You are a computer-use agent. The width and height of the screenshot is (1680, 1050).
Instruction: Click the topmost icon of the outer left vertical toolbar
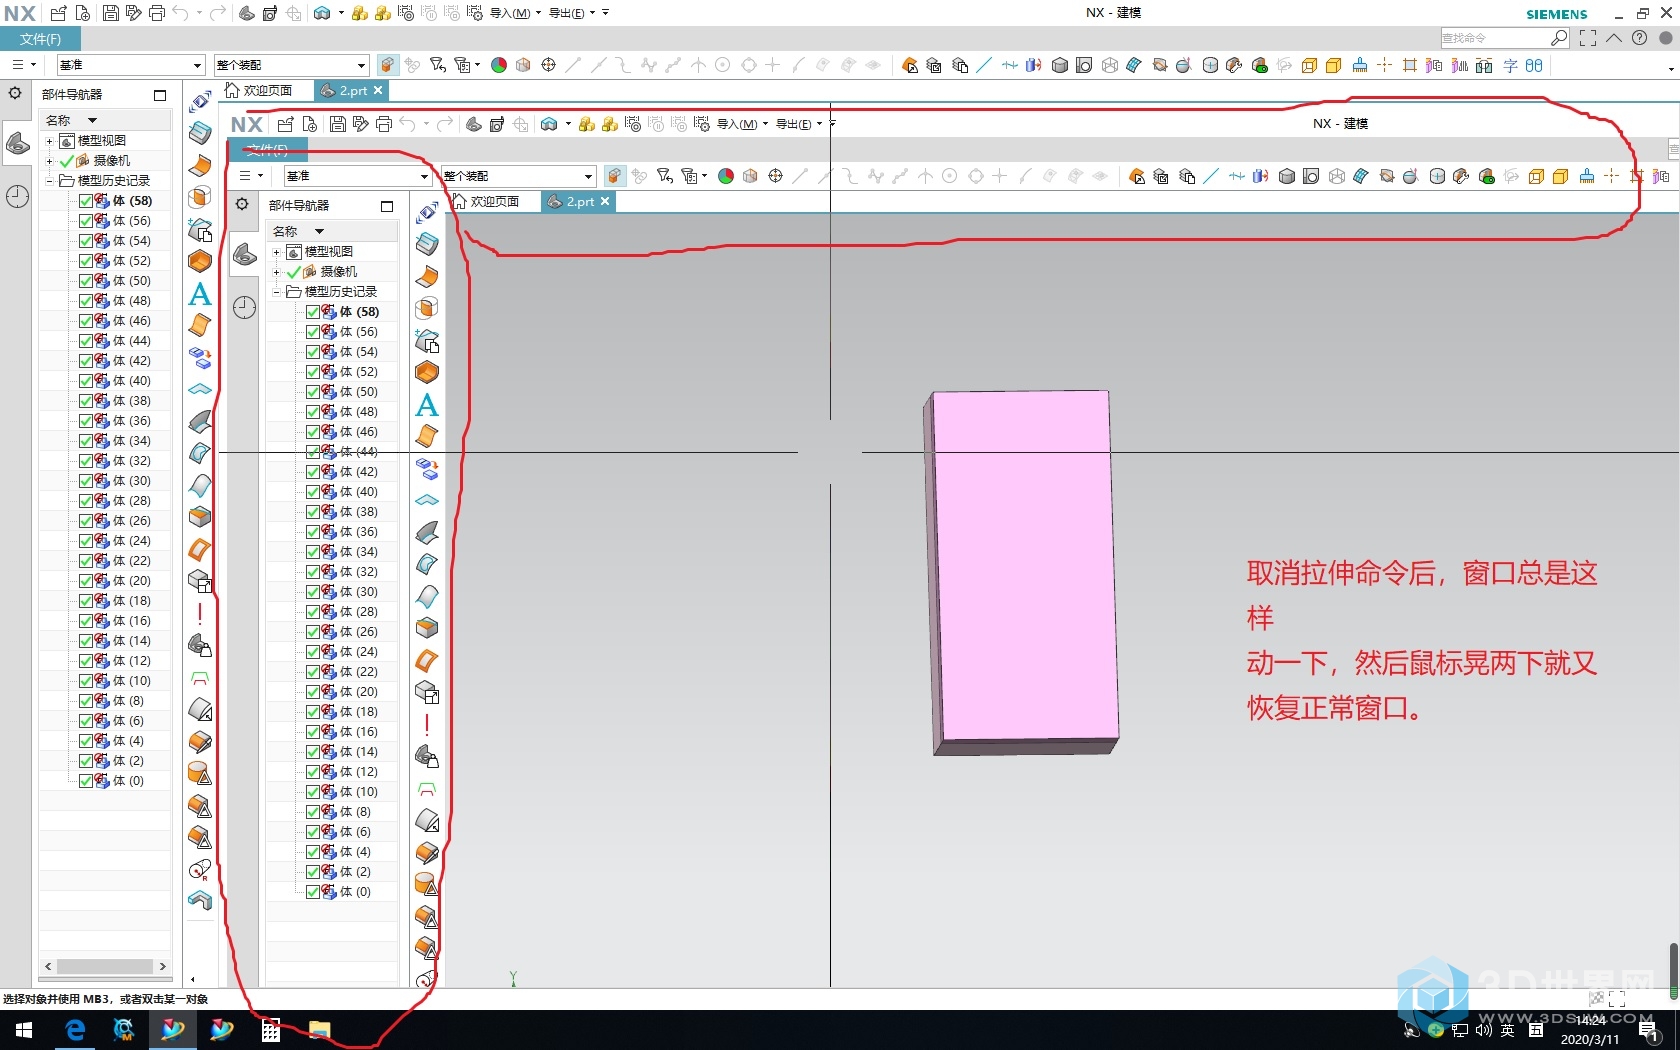tap(200, 100)
